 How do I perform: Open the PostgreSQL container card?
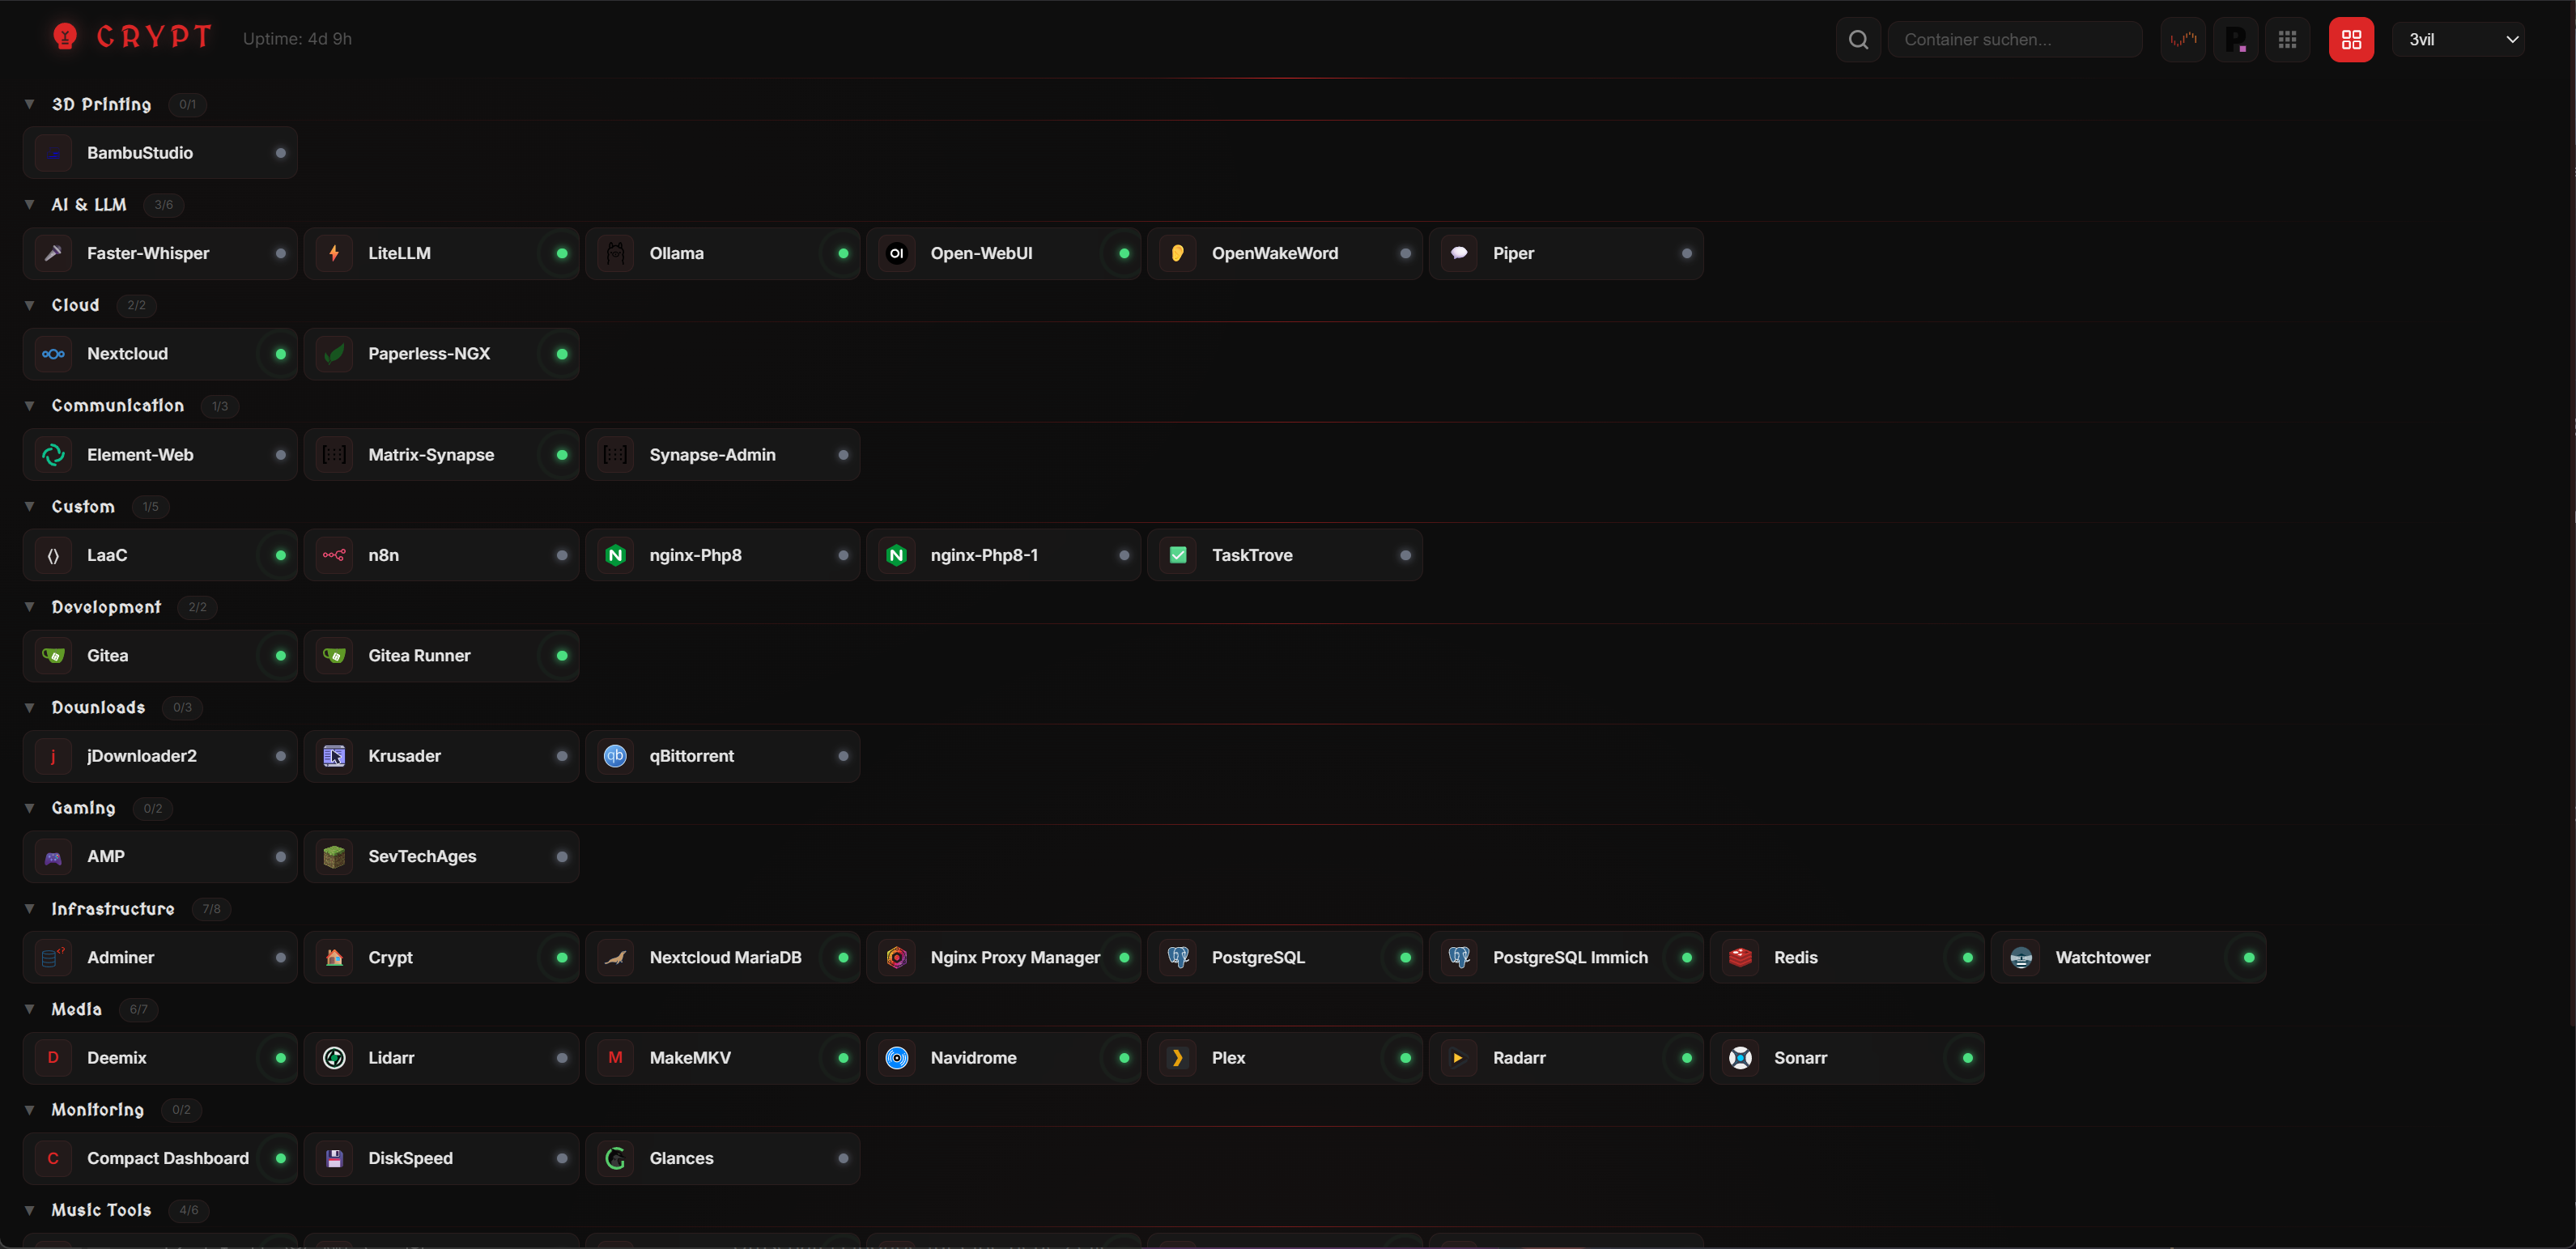(1284, 958)
